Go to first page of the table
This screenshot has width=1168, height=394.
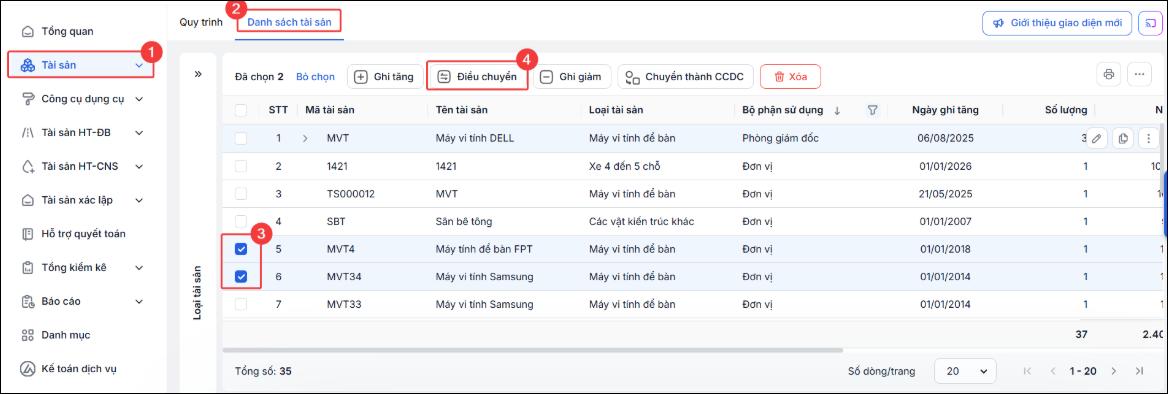pyautogui.click(x=1028, y=371)
